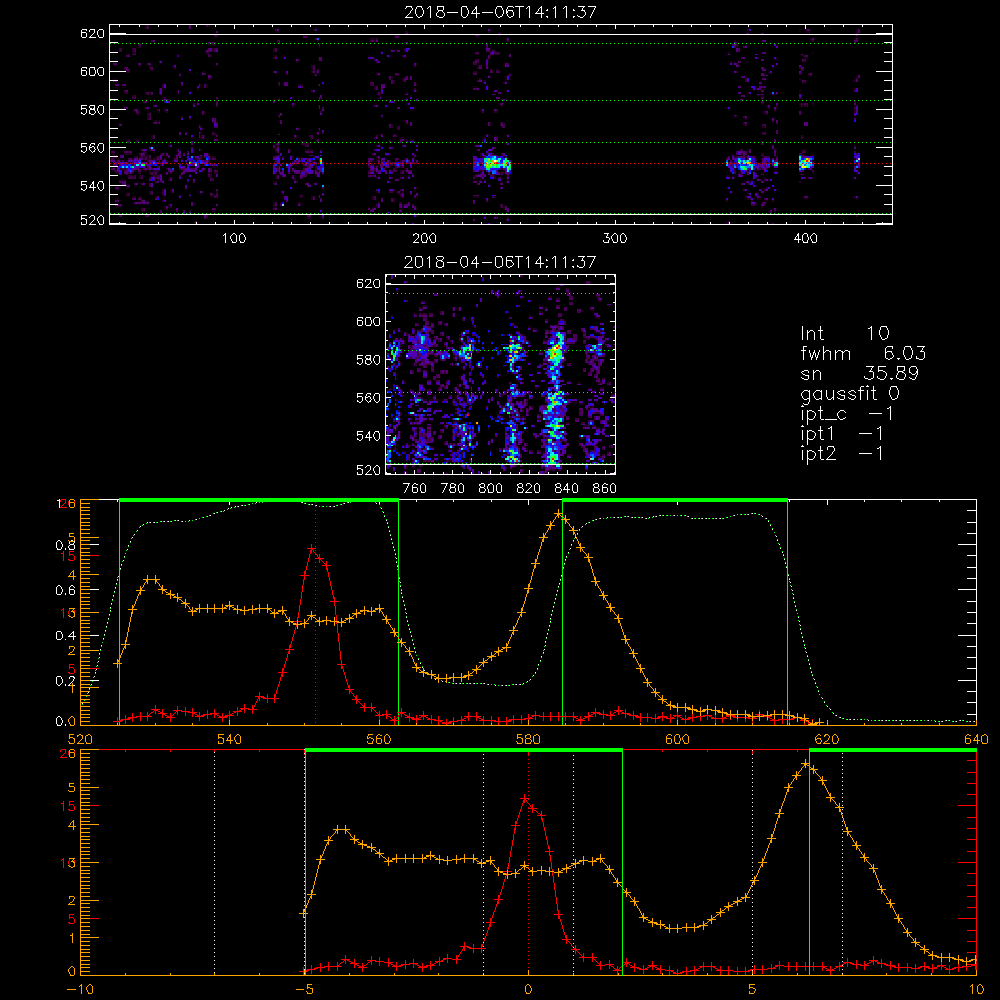Click the middle image panel title 2018-04-06T14:11:37
Screen dimensions: 1000x1000
click(x=500, y=262)
